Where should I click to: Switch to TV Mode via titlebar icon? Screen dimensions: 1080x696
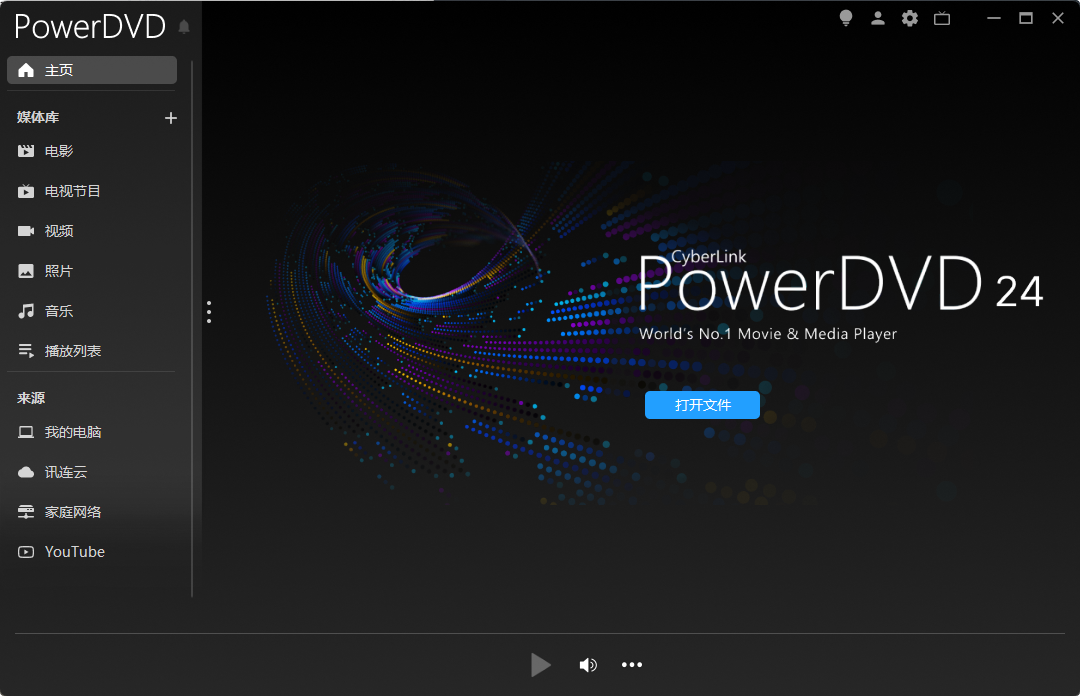point(941,18)
